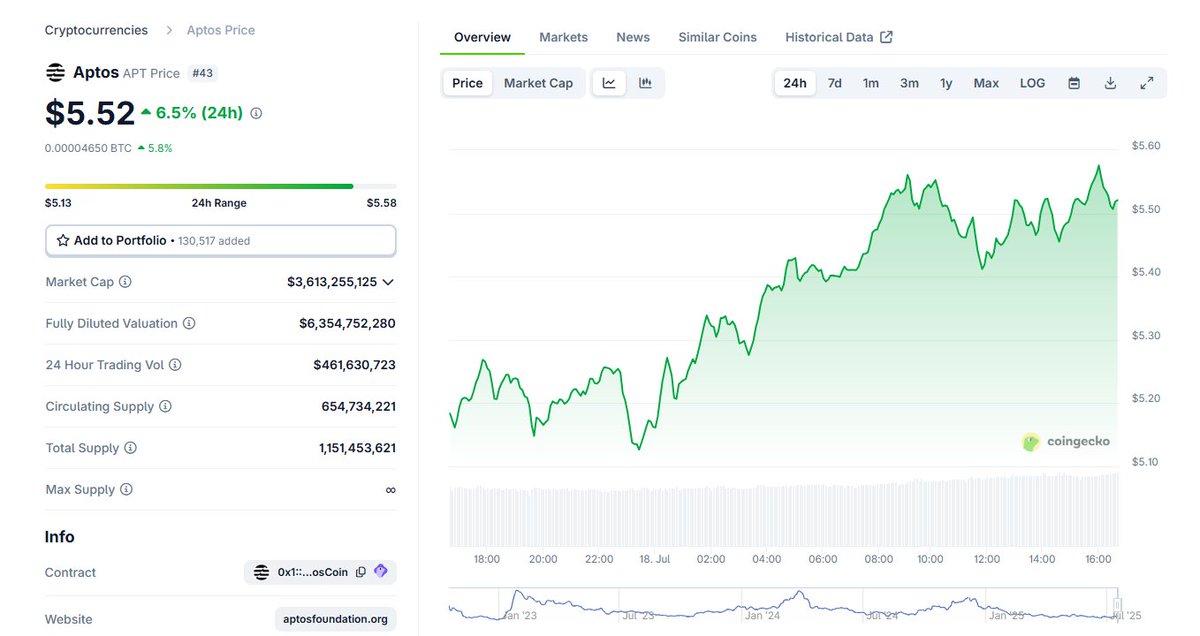Click the 130,517 added text
The height and width of the screenshot is (636, 1200).
[214, 241]
